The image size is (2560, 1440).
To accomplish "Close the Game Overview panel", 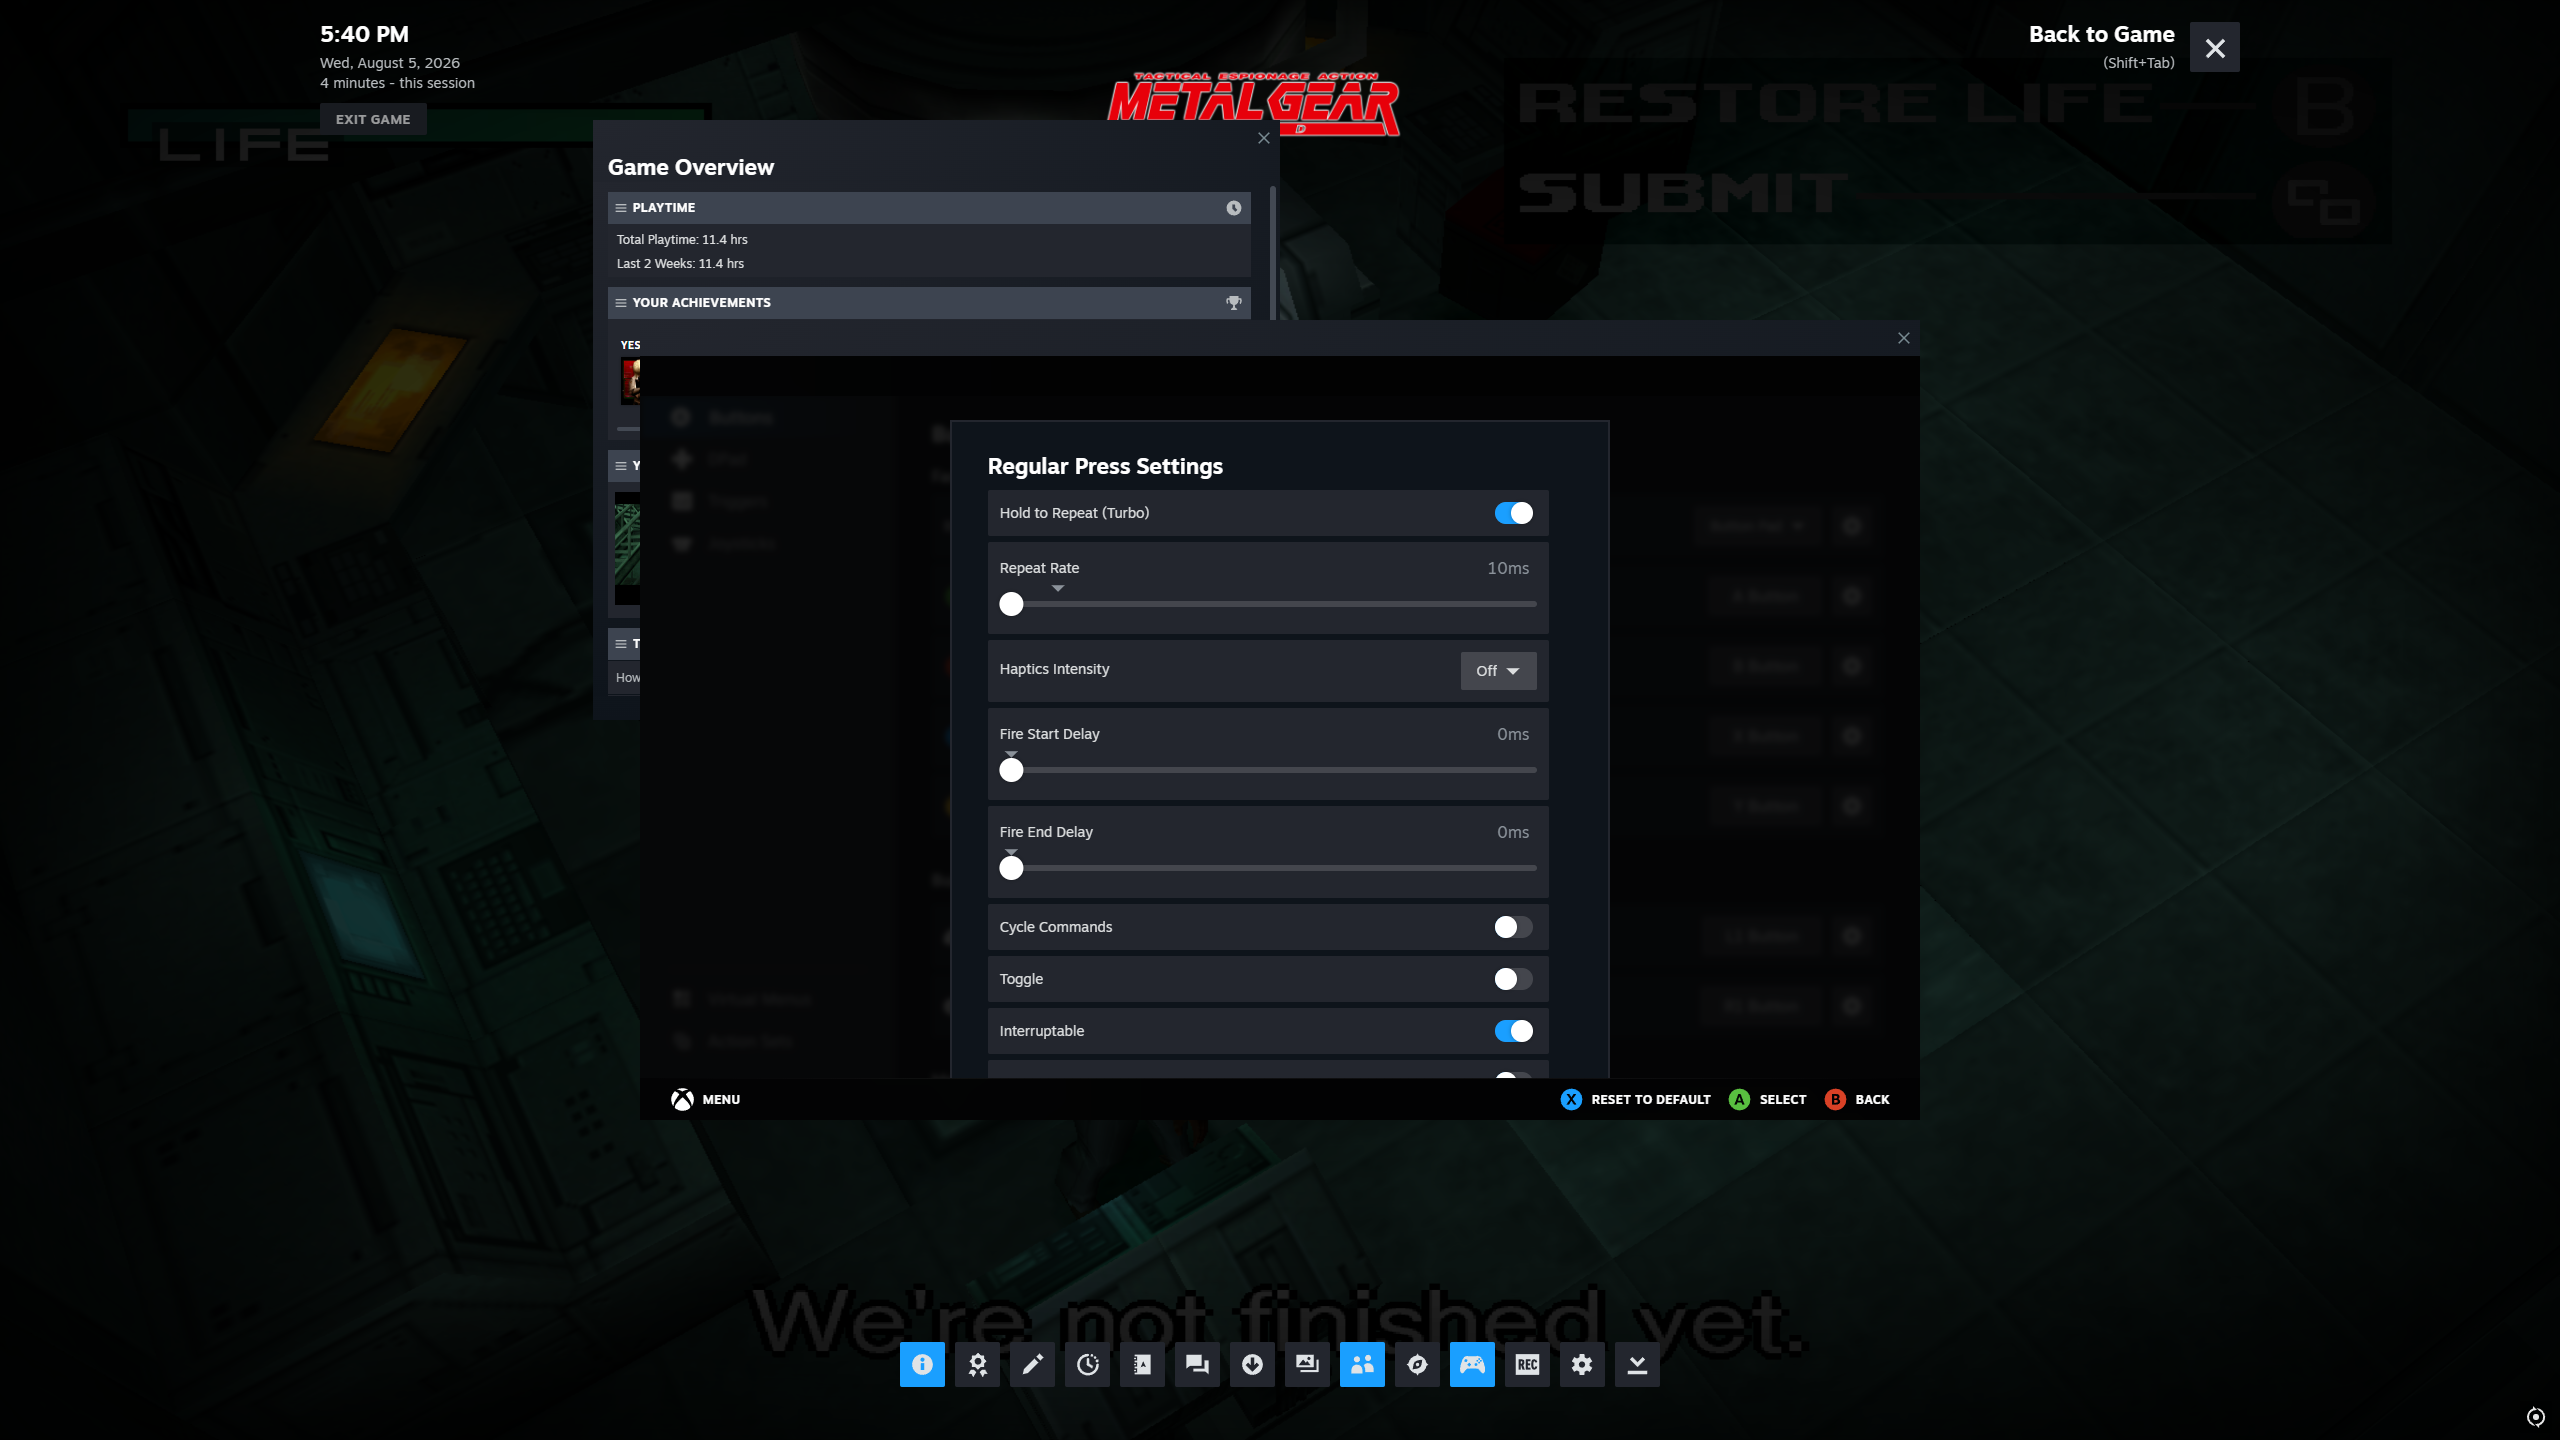I will pos(1264,138).
